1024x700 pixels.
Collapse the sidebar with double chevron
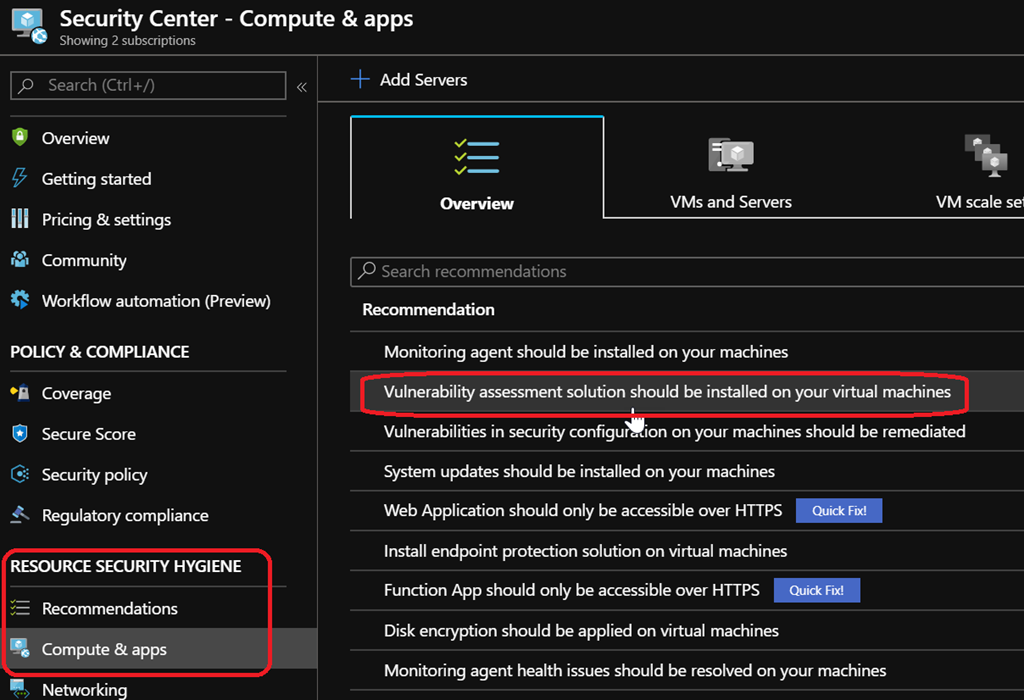[301, 87]
